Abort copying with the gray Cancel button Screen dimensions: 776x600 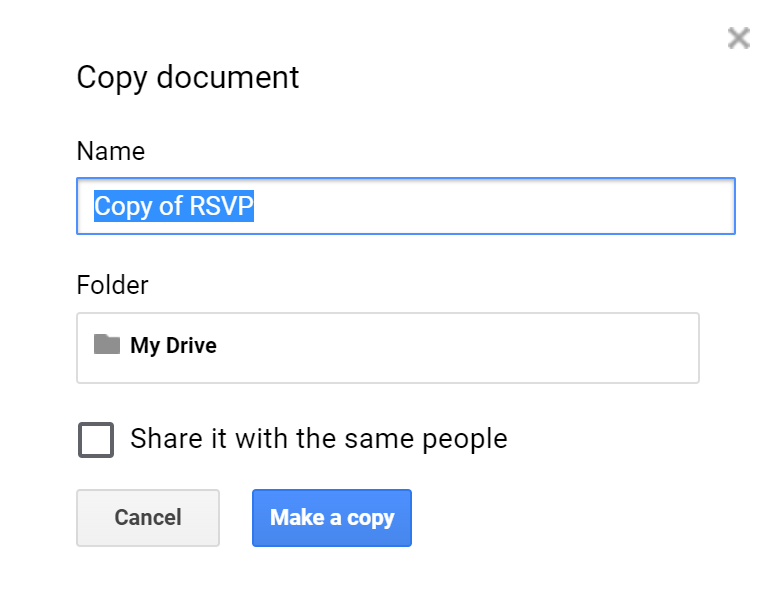[148, 518]
